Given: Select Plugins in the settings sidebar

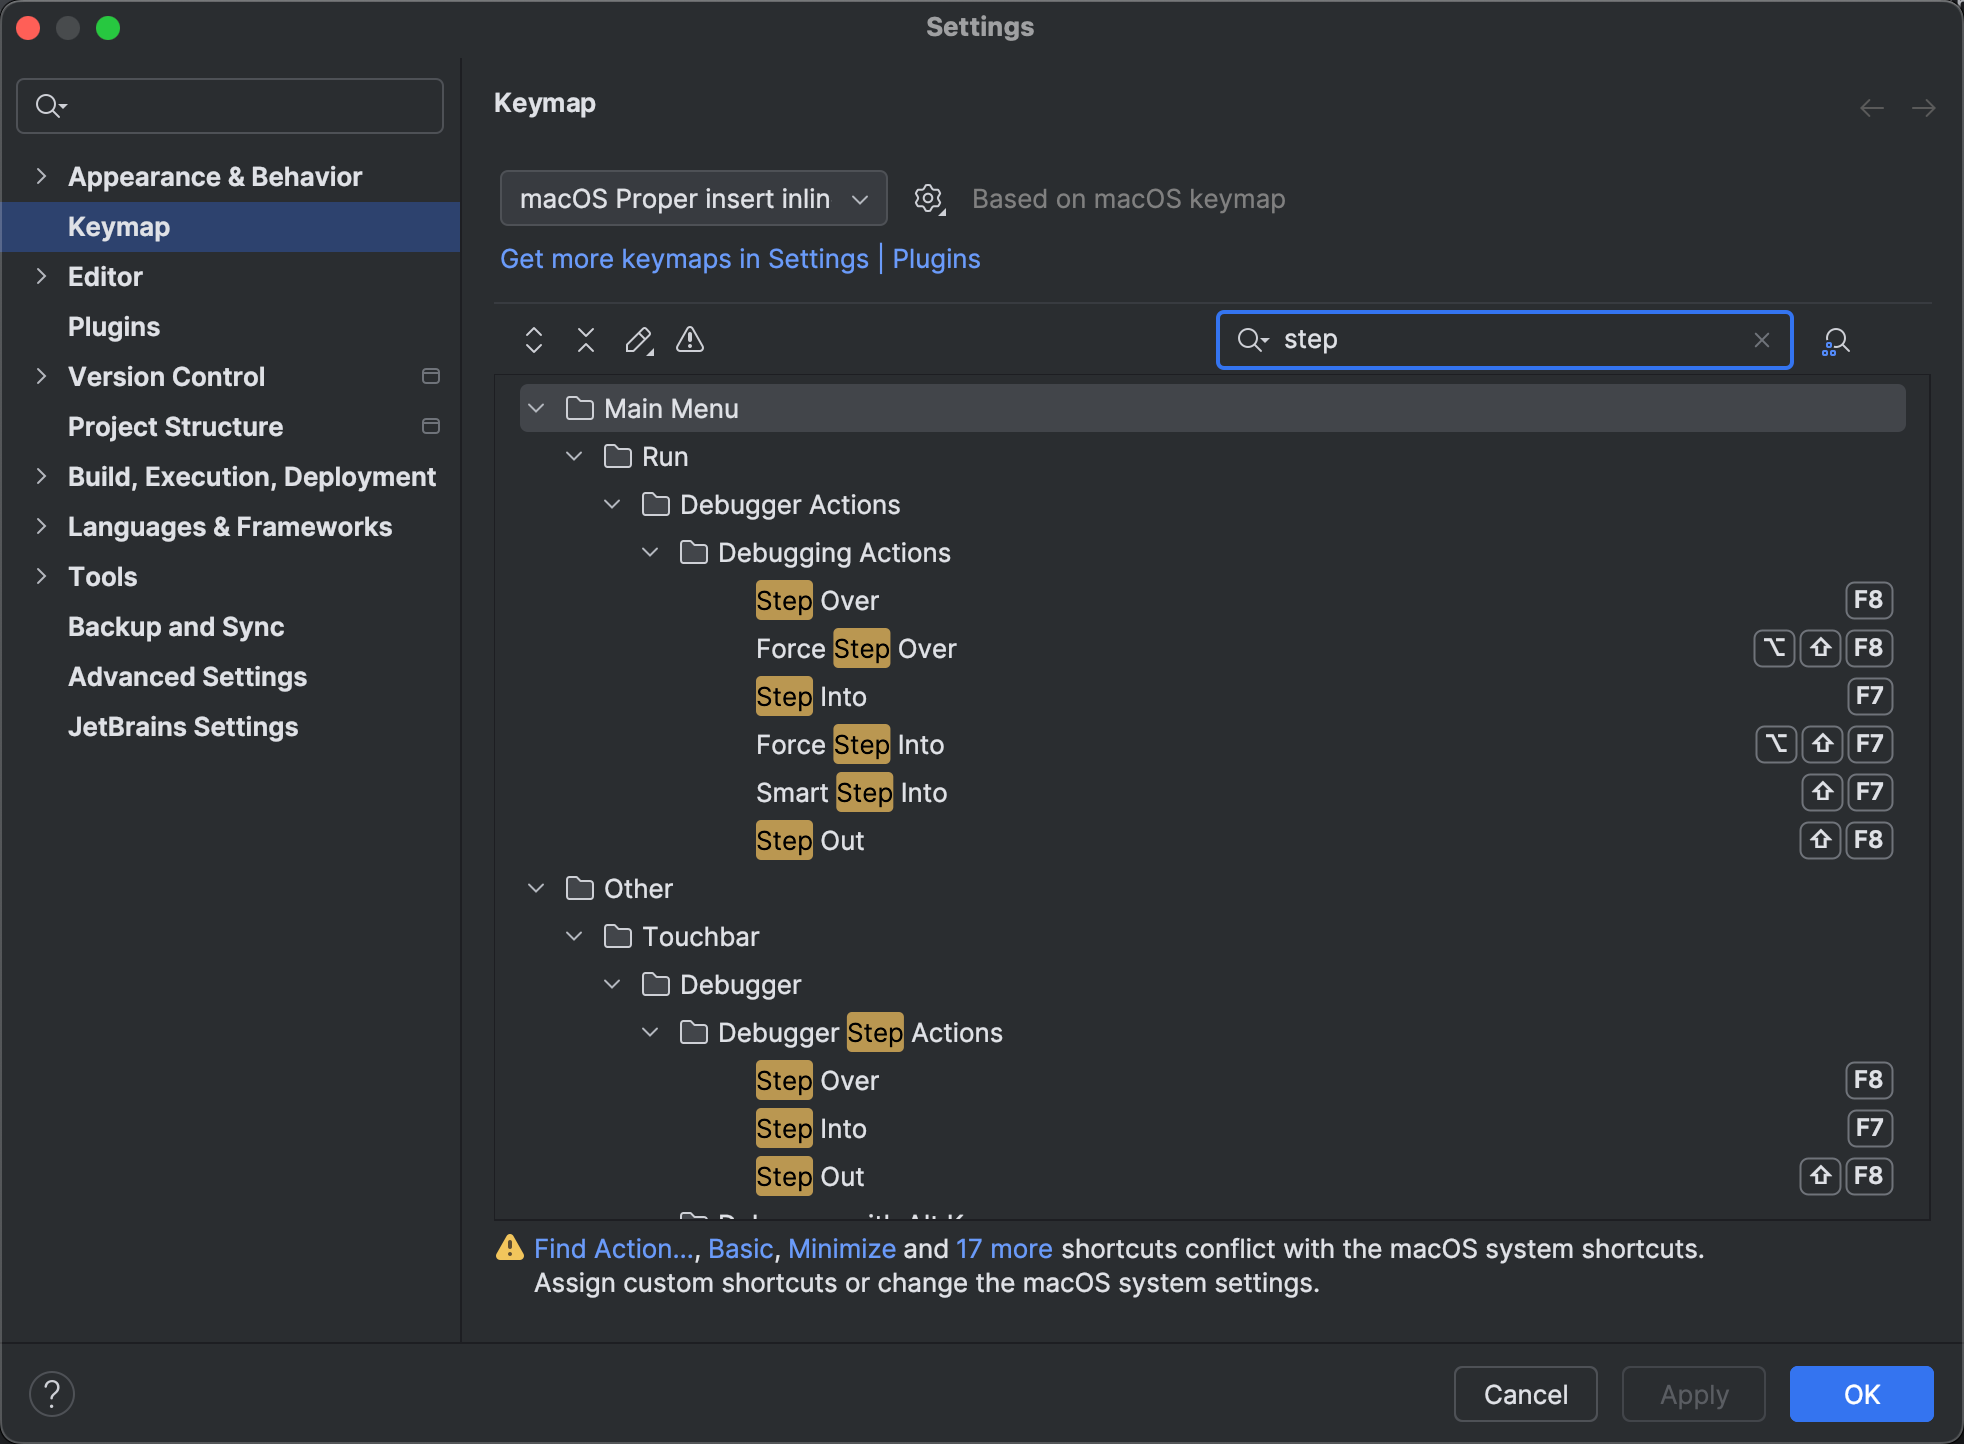Looking at the screenshot, I should tap(113, 326).
